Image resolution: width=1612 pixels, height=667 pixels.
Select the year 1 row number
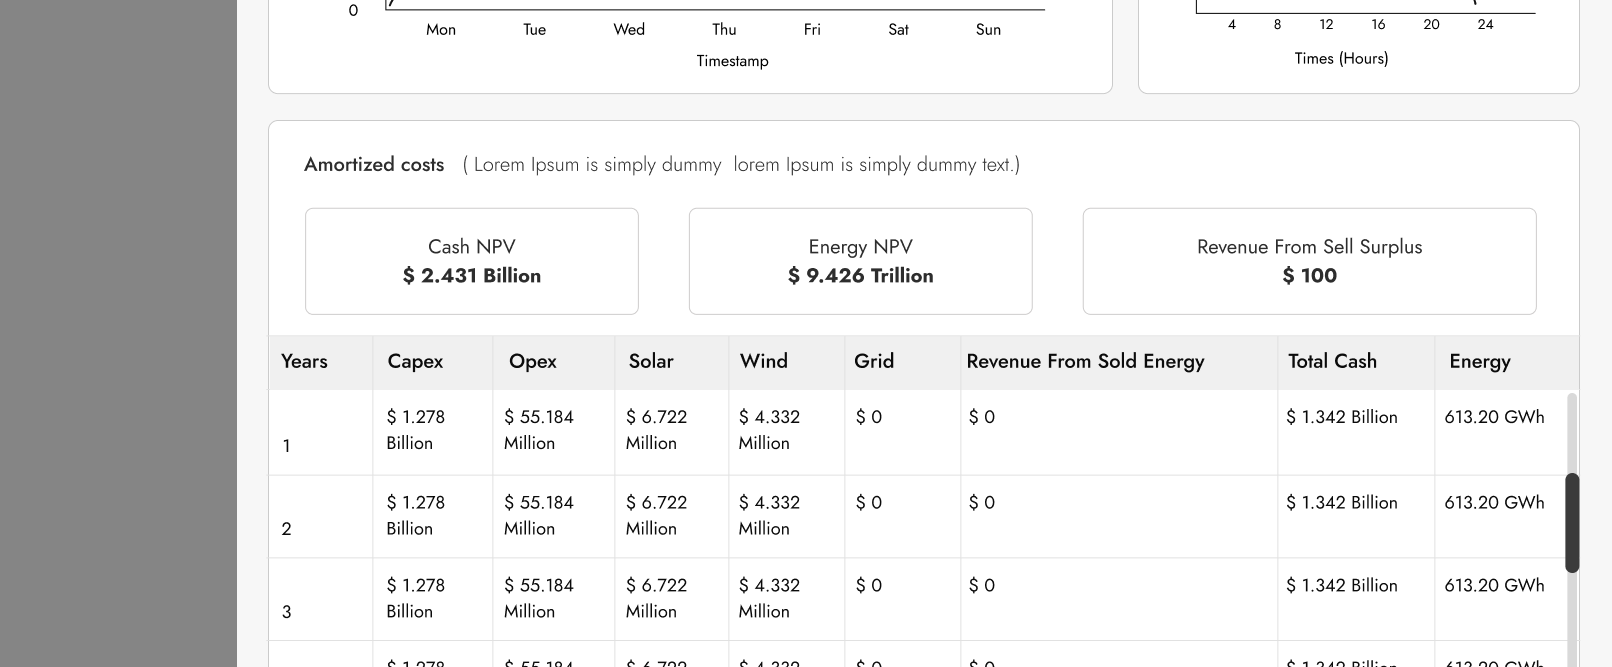point(287,446)
